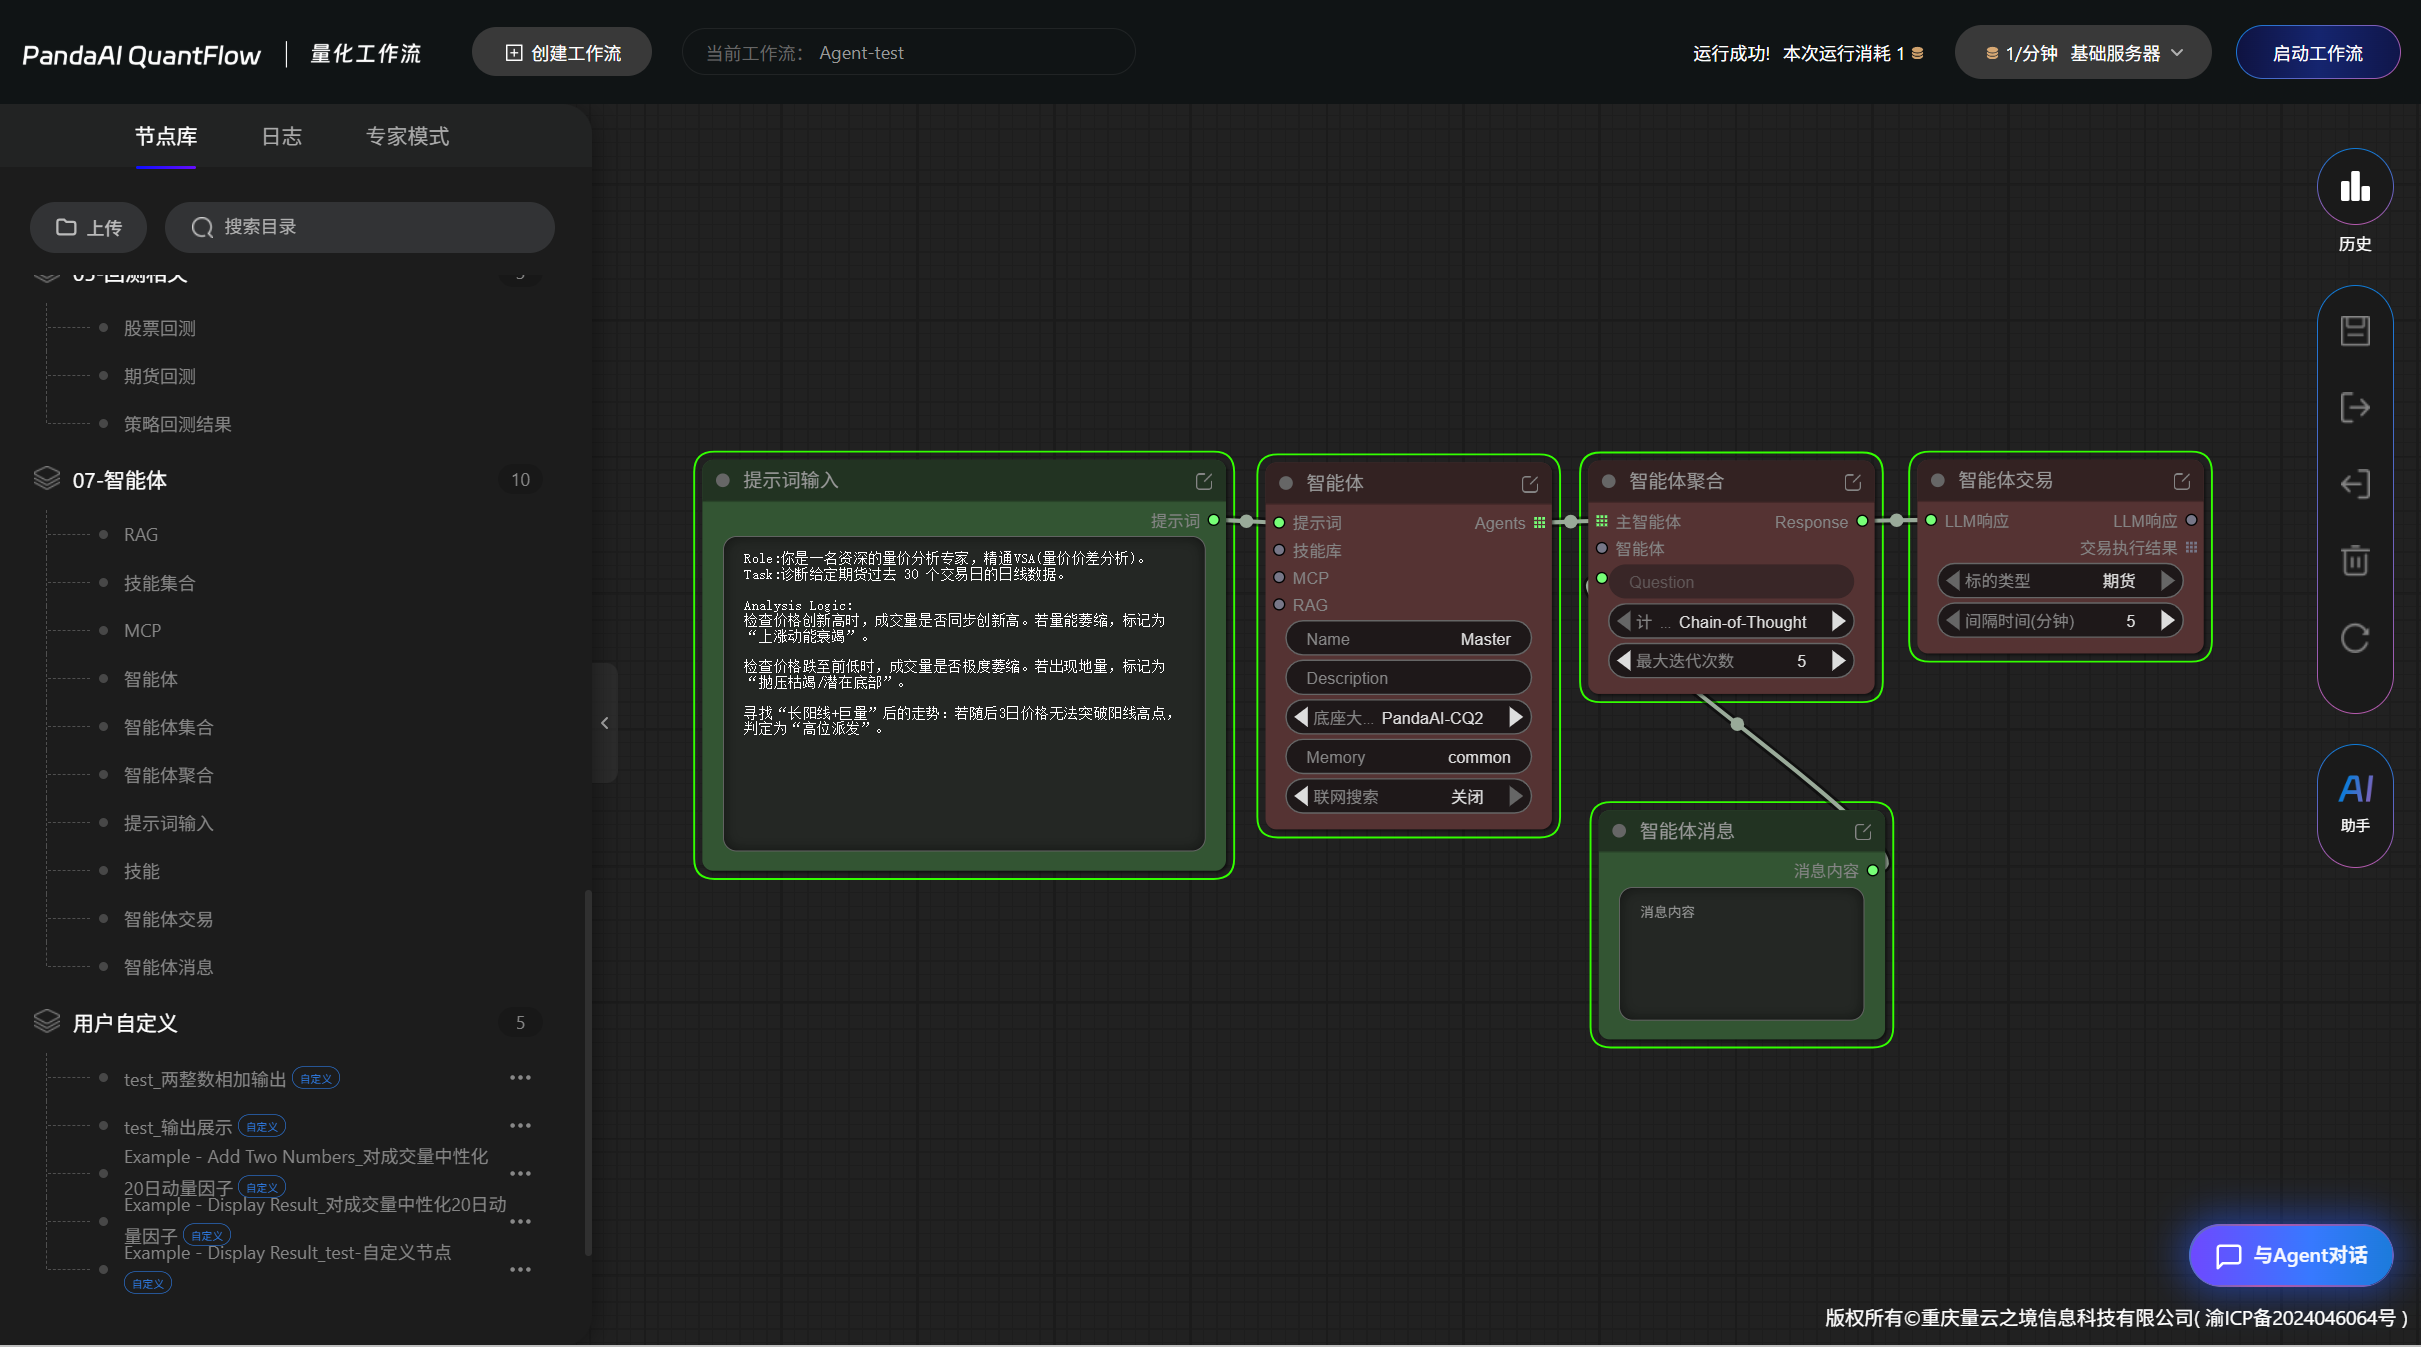2421x1347 pixels.
Task: Click the refresh canvas icon
Action: (x=2354, y=637)
